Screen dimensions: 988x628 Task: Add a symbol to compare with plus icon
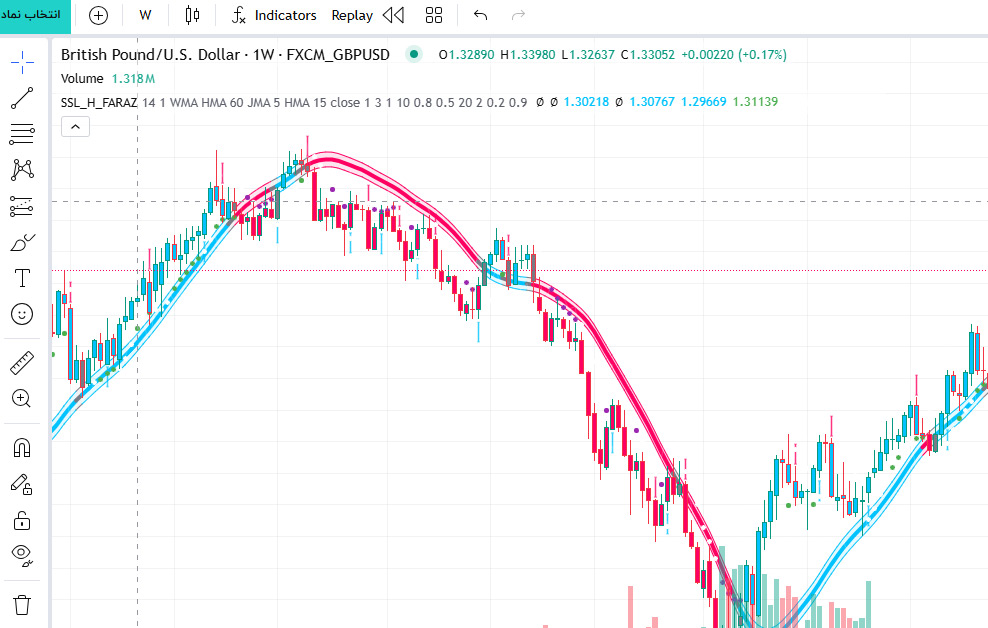click(x=98, y=15)
